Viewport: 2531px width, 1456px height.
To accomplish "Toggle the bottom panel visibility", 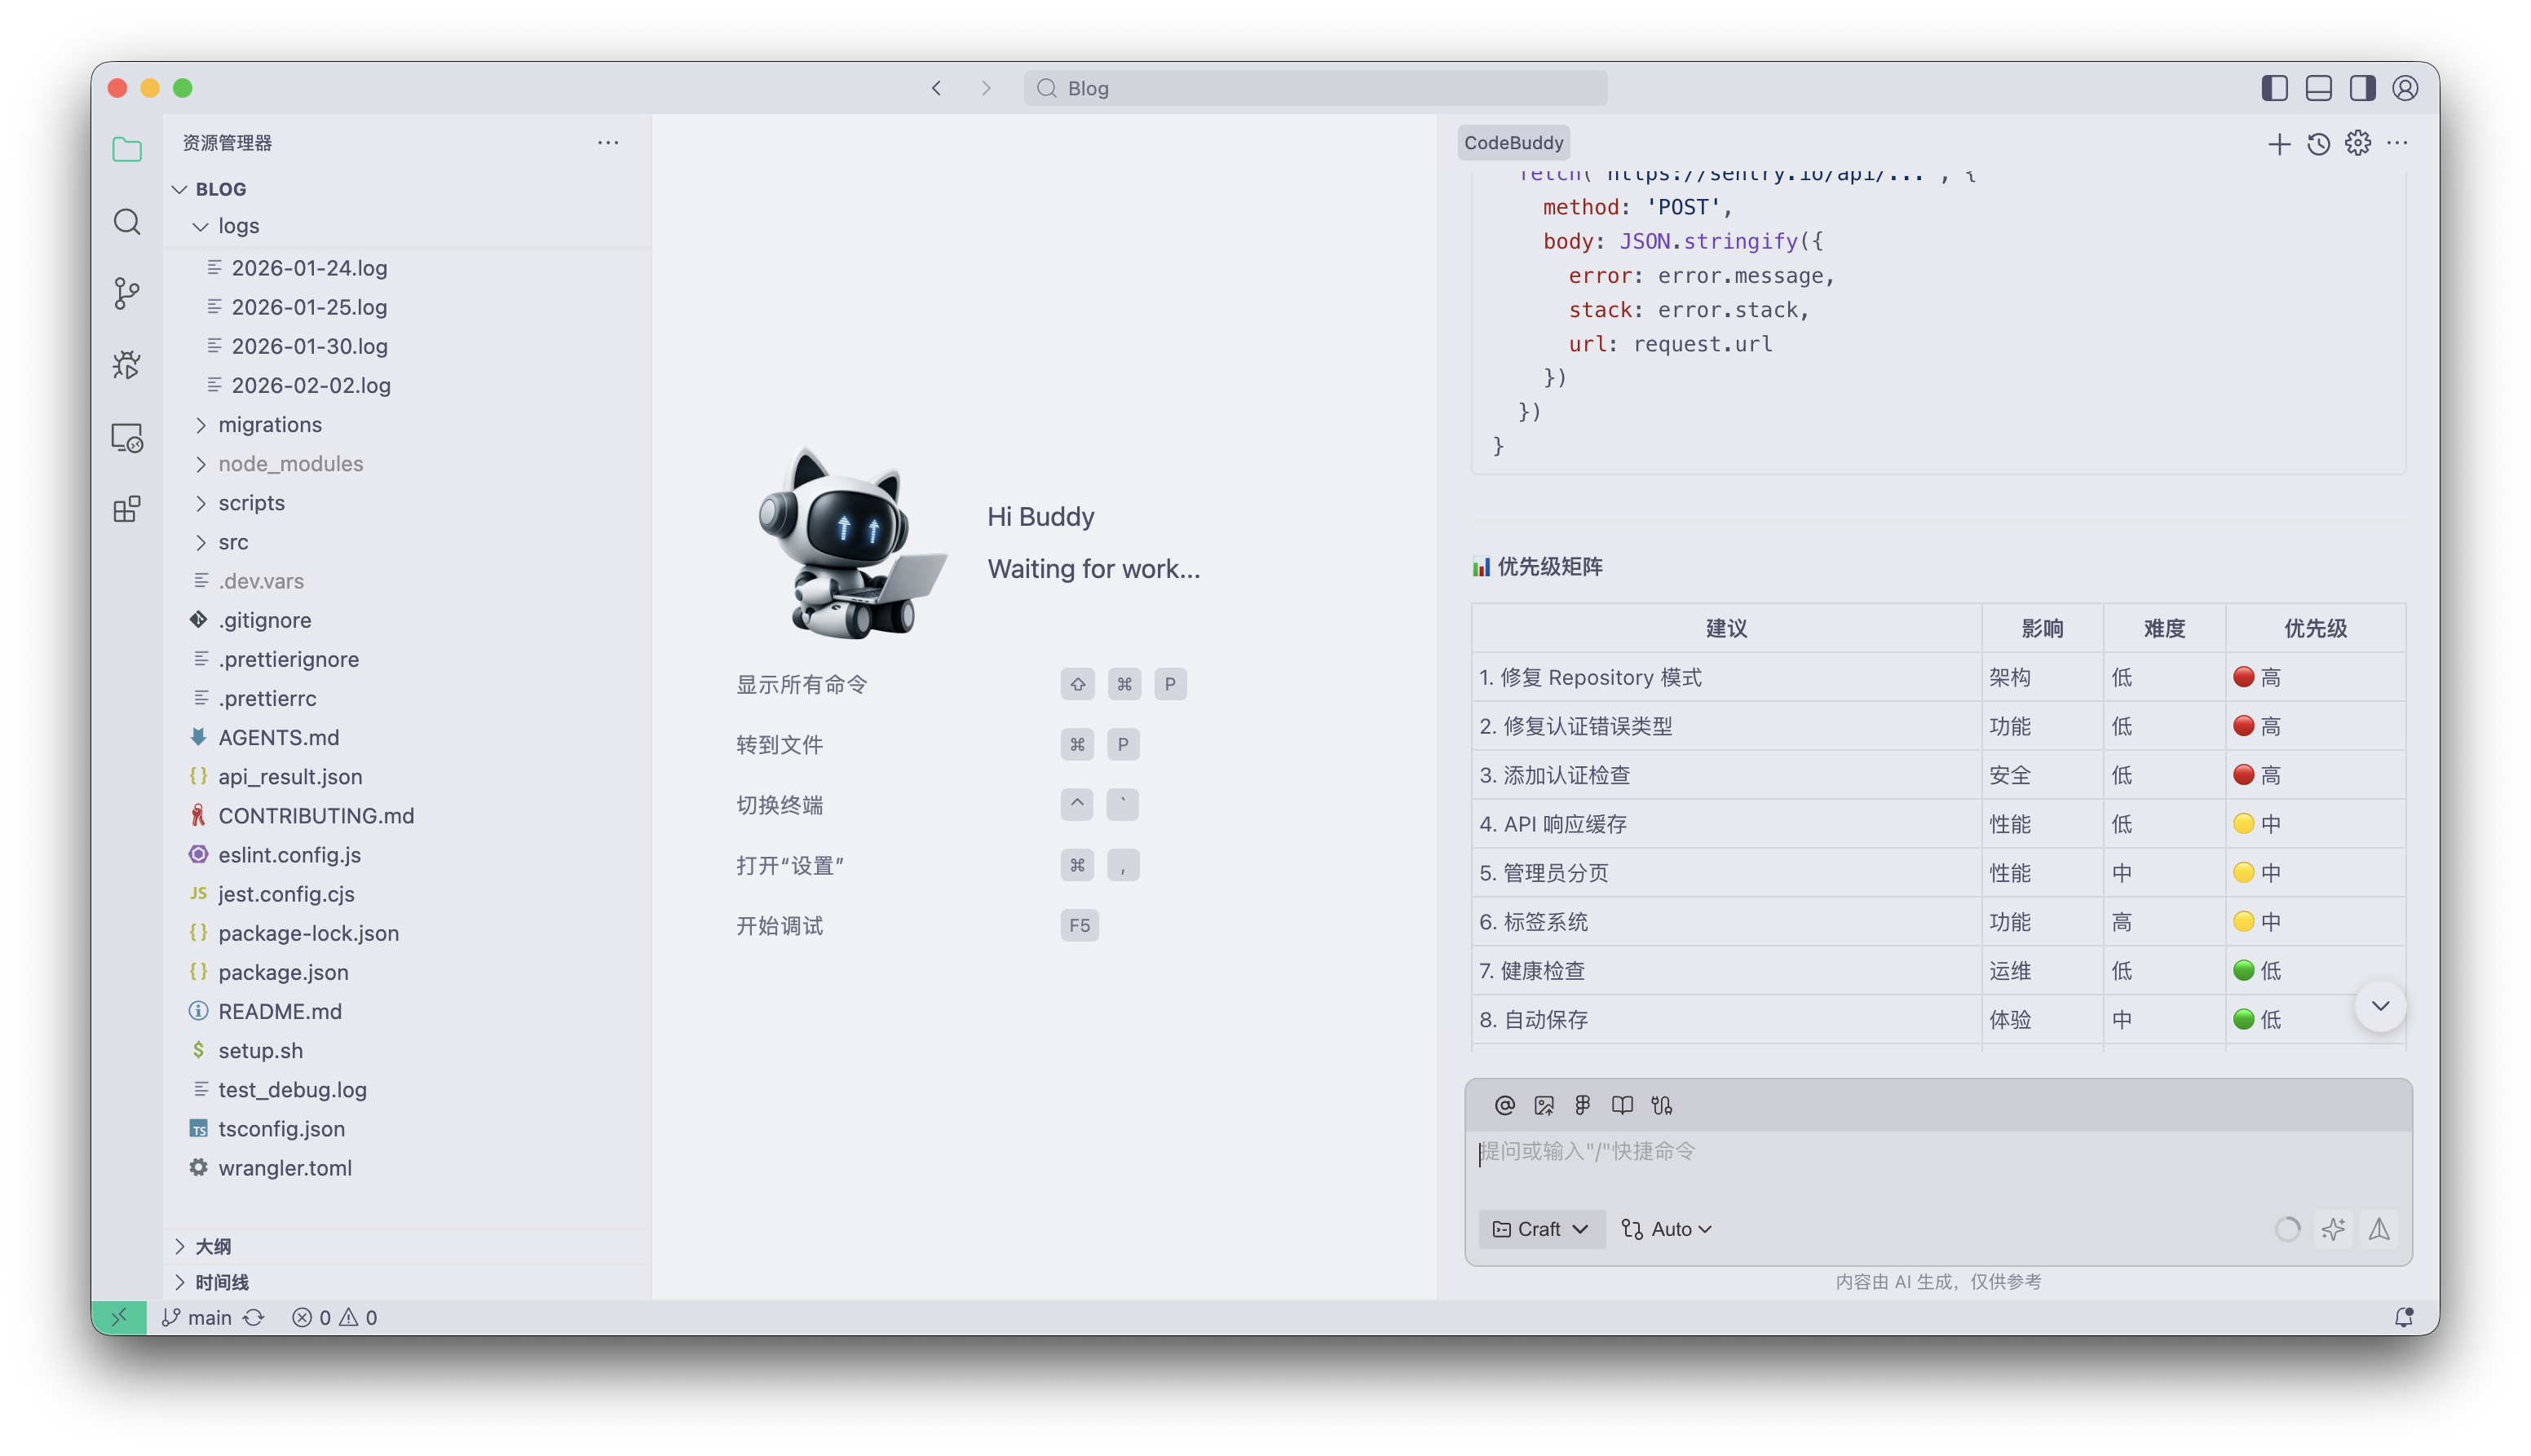I will [2318, 88].
